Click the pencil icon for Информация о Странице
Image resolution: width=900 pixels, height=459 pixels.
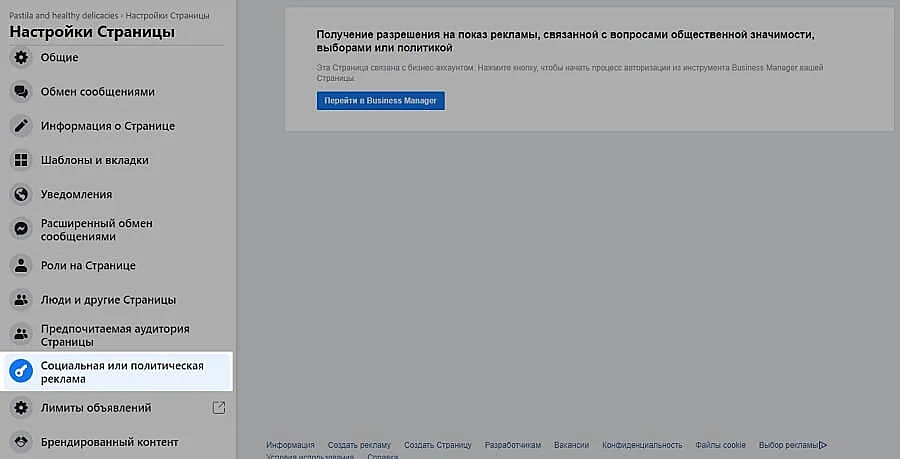coord(20,126)
